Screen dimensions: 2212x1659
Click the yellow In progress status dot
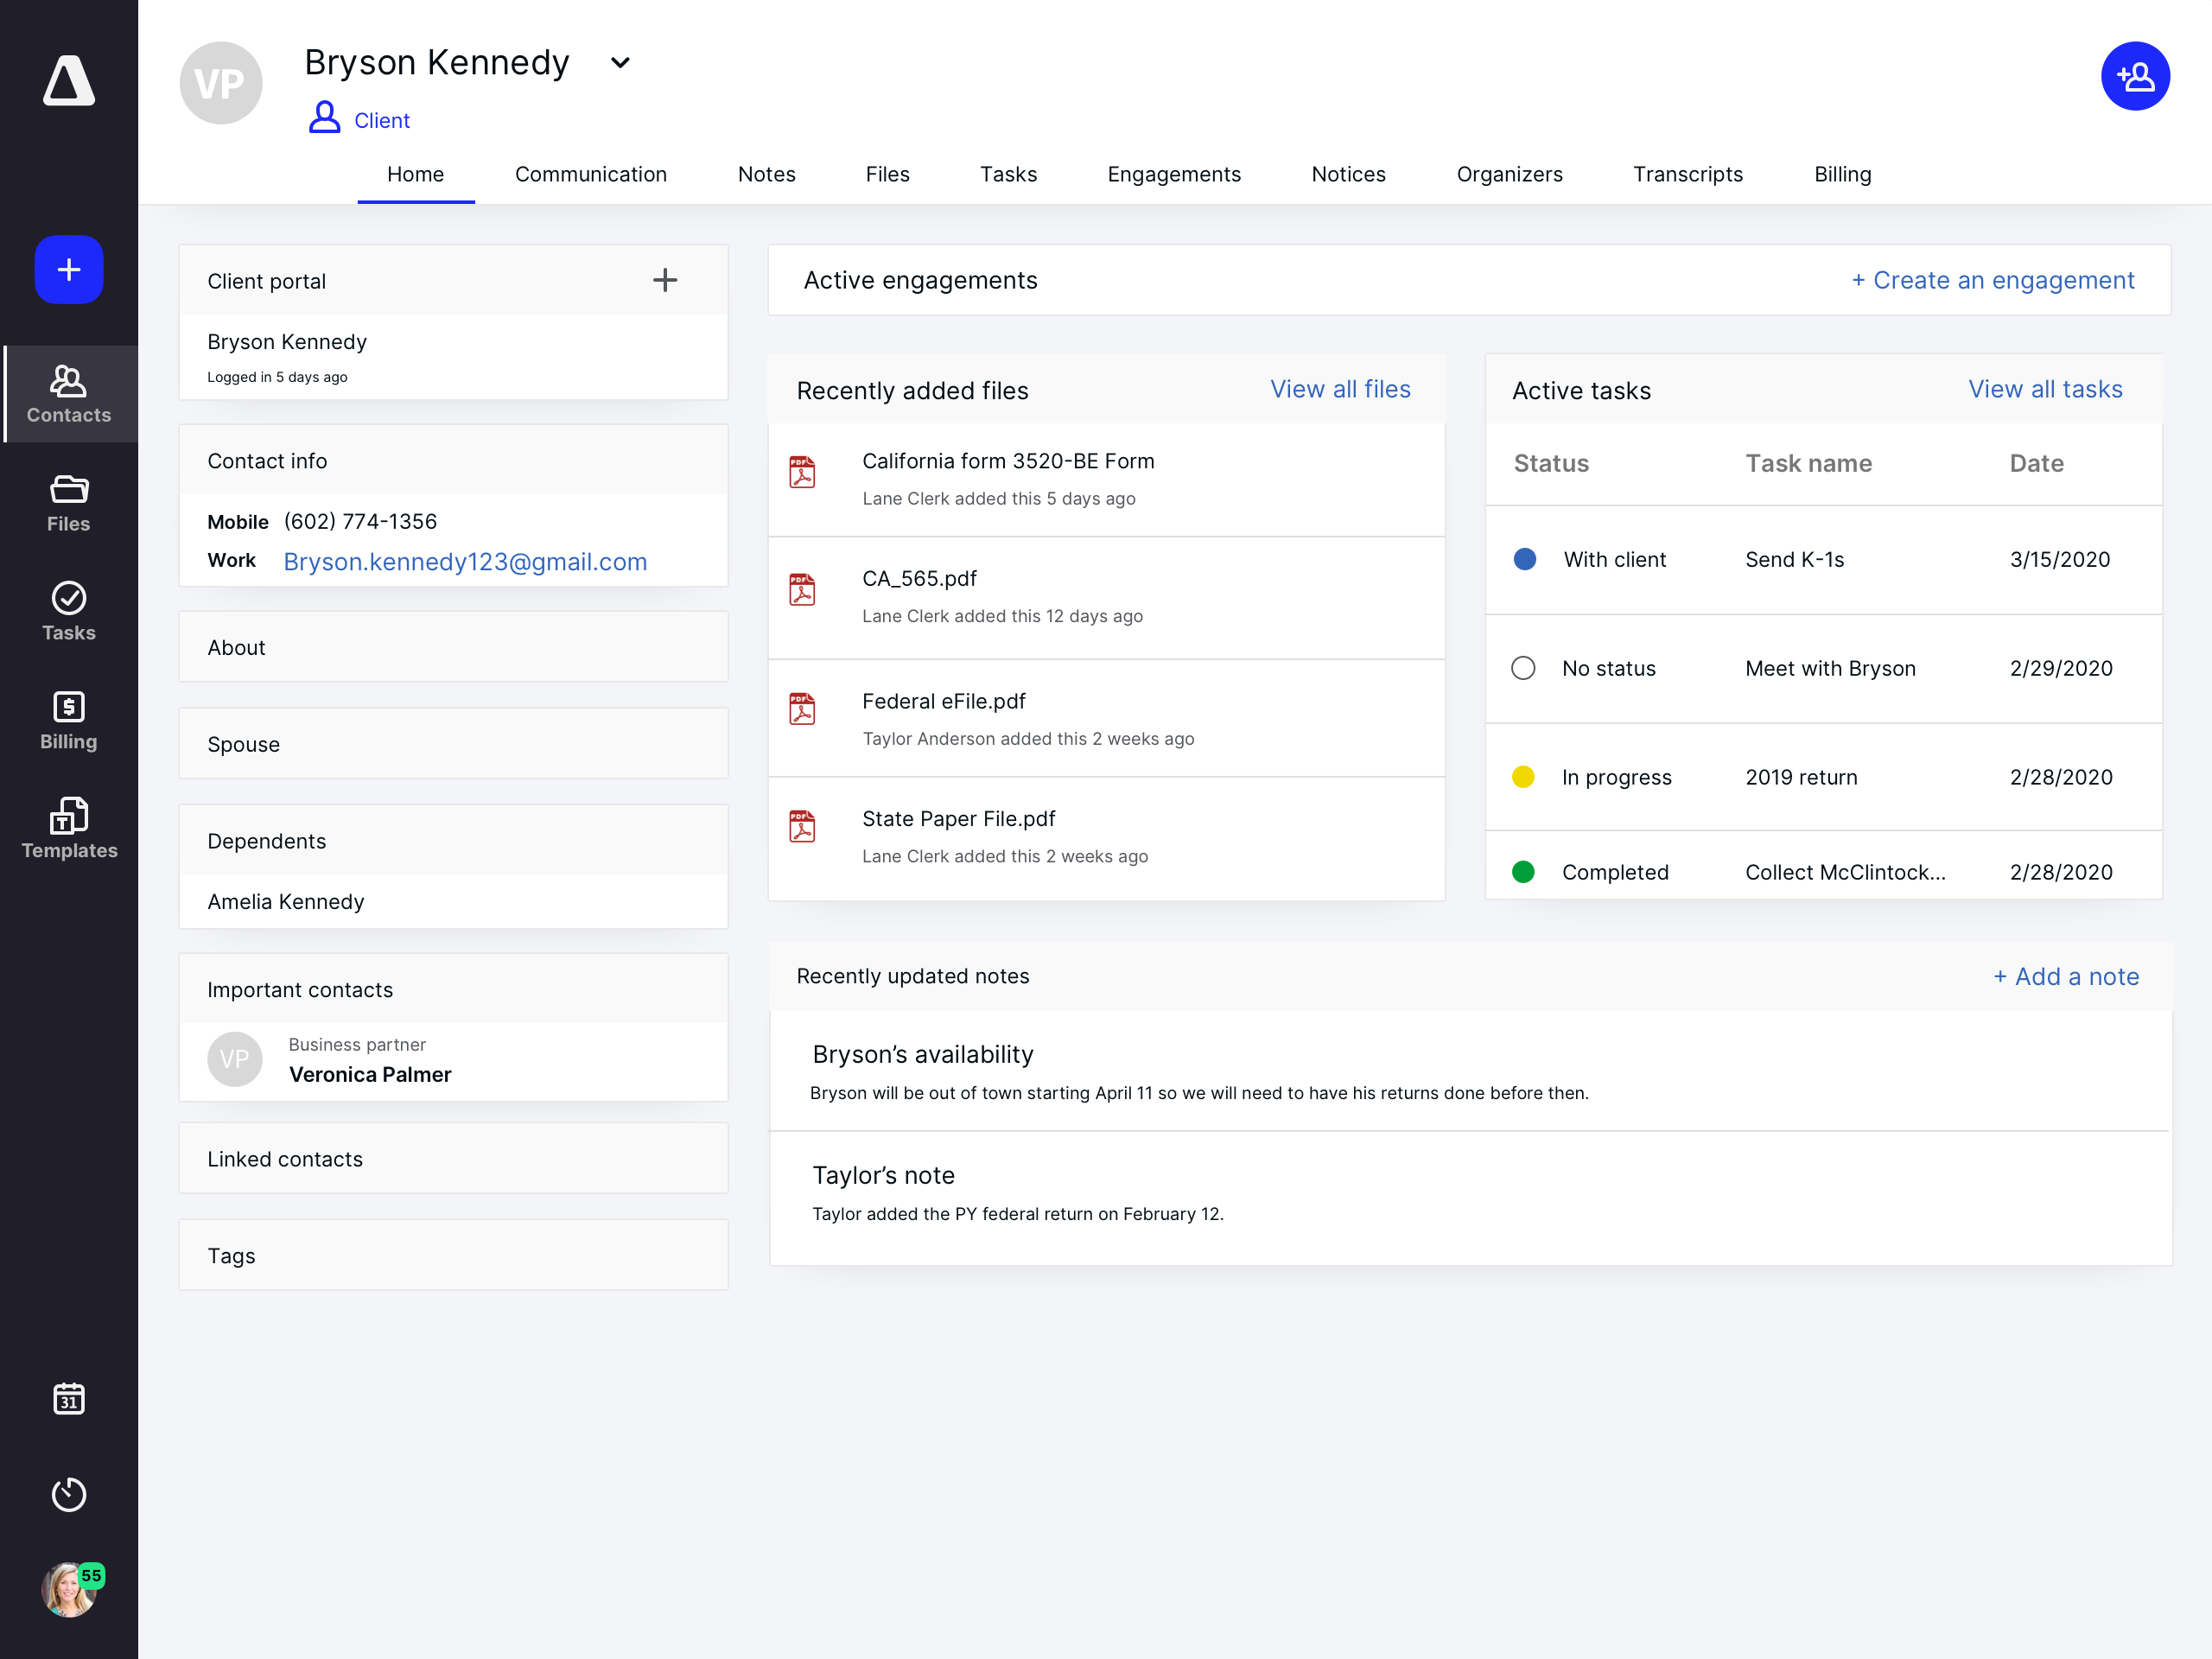[1523, 777]
